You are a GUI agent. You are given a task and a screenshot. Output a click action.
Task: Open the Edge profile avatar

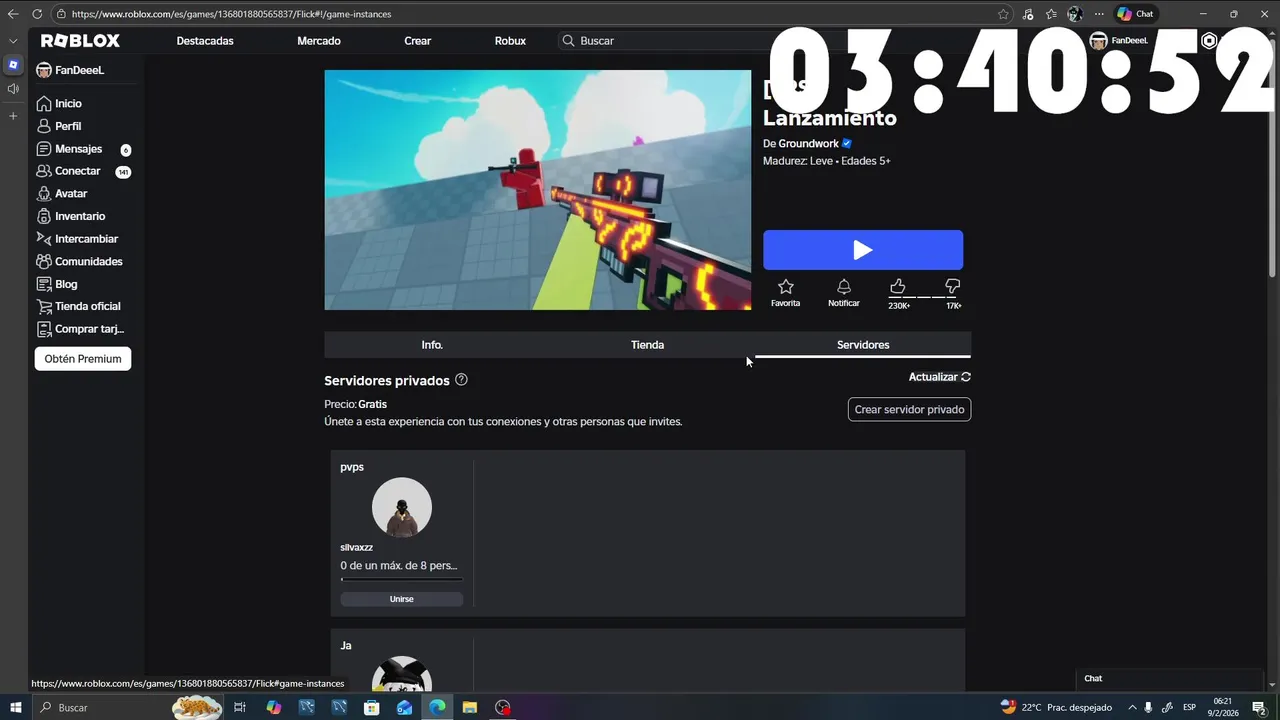click(1075, 14)
